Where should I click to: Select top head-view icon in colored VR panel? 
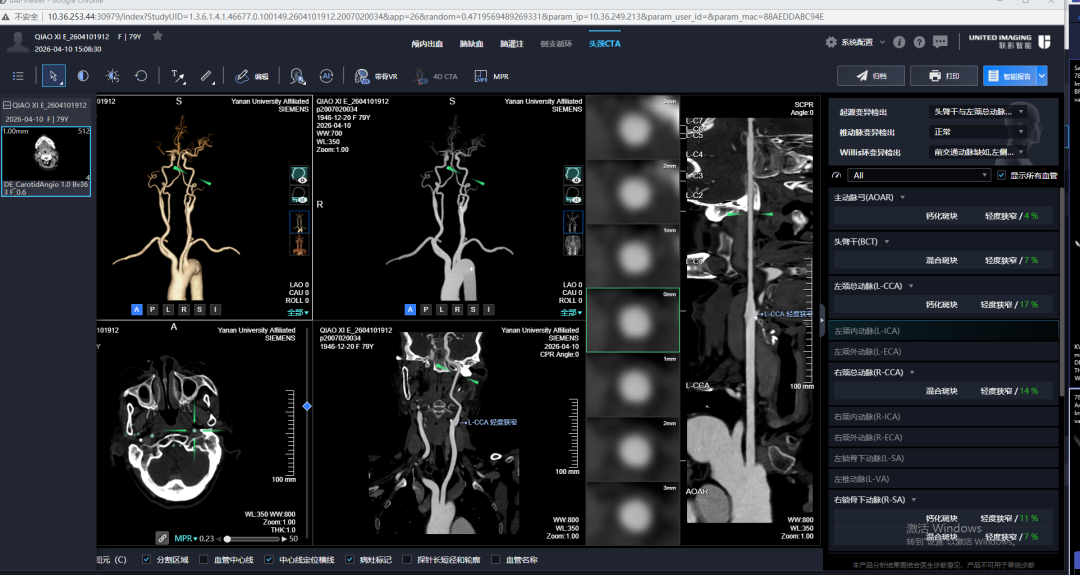[x=299, y=175]
